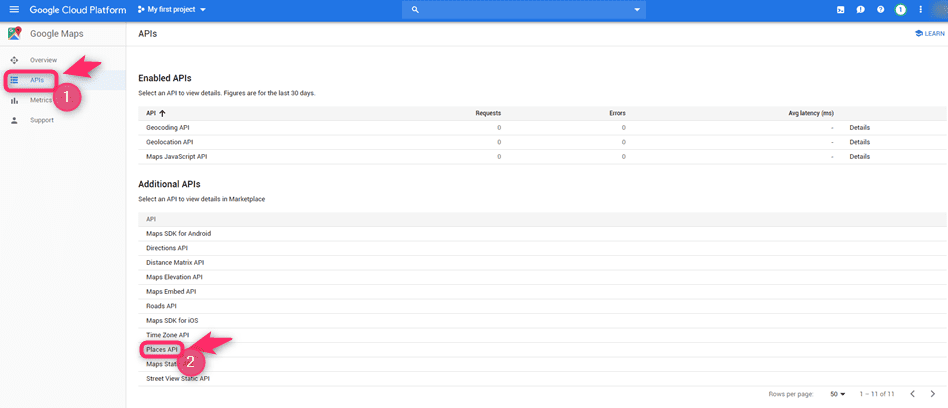This screenshot has height=408, width=948.
Task: Activate the Cloud Shell icon
Action: [x=840, y=10]
